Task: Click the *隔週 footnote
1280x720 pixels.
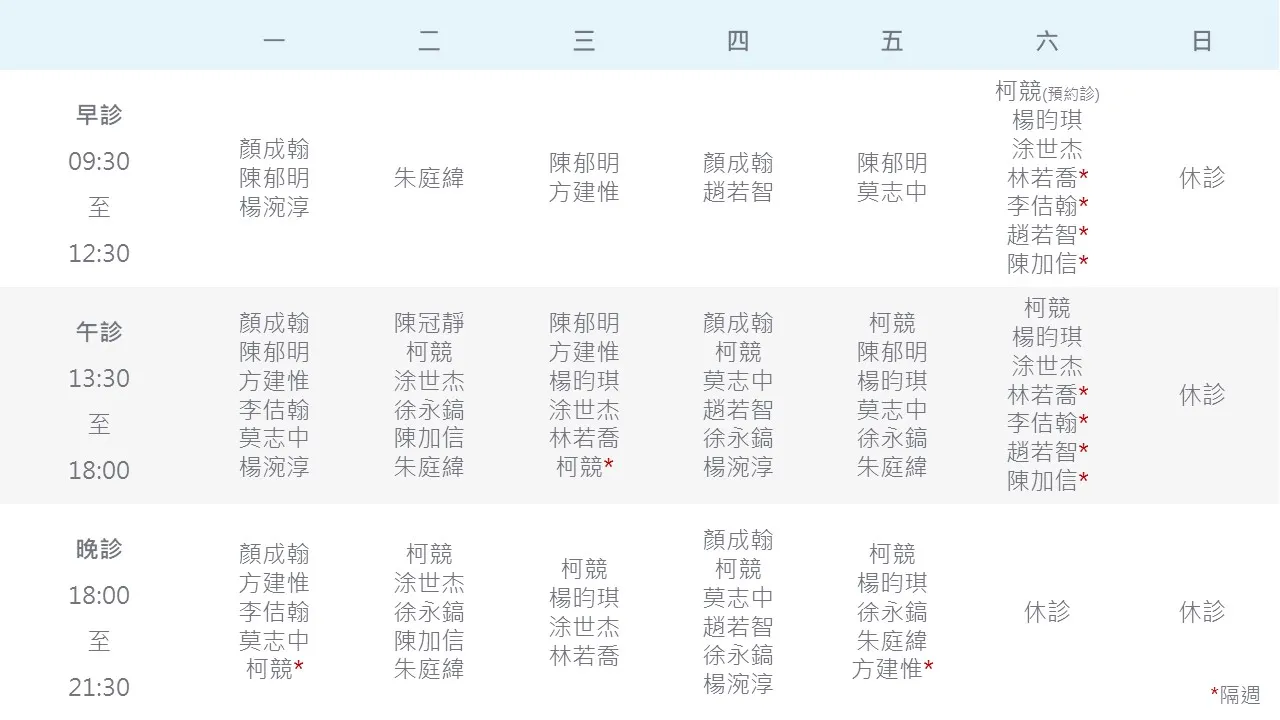Action: coord(1235,695)
